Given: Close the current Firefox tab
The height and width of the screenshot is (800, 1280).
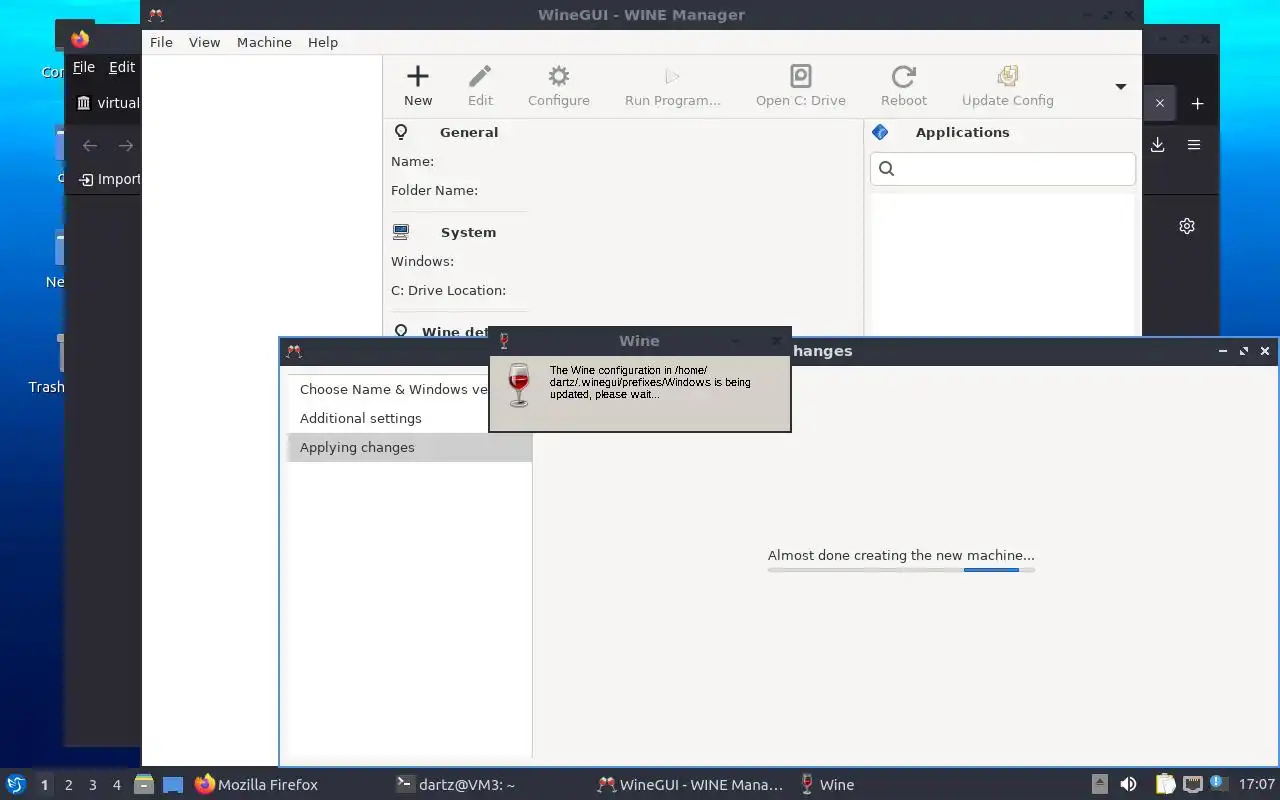Looking at the screenshot, I should coord(1160,103).
